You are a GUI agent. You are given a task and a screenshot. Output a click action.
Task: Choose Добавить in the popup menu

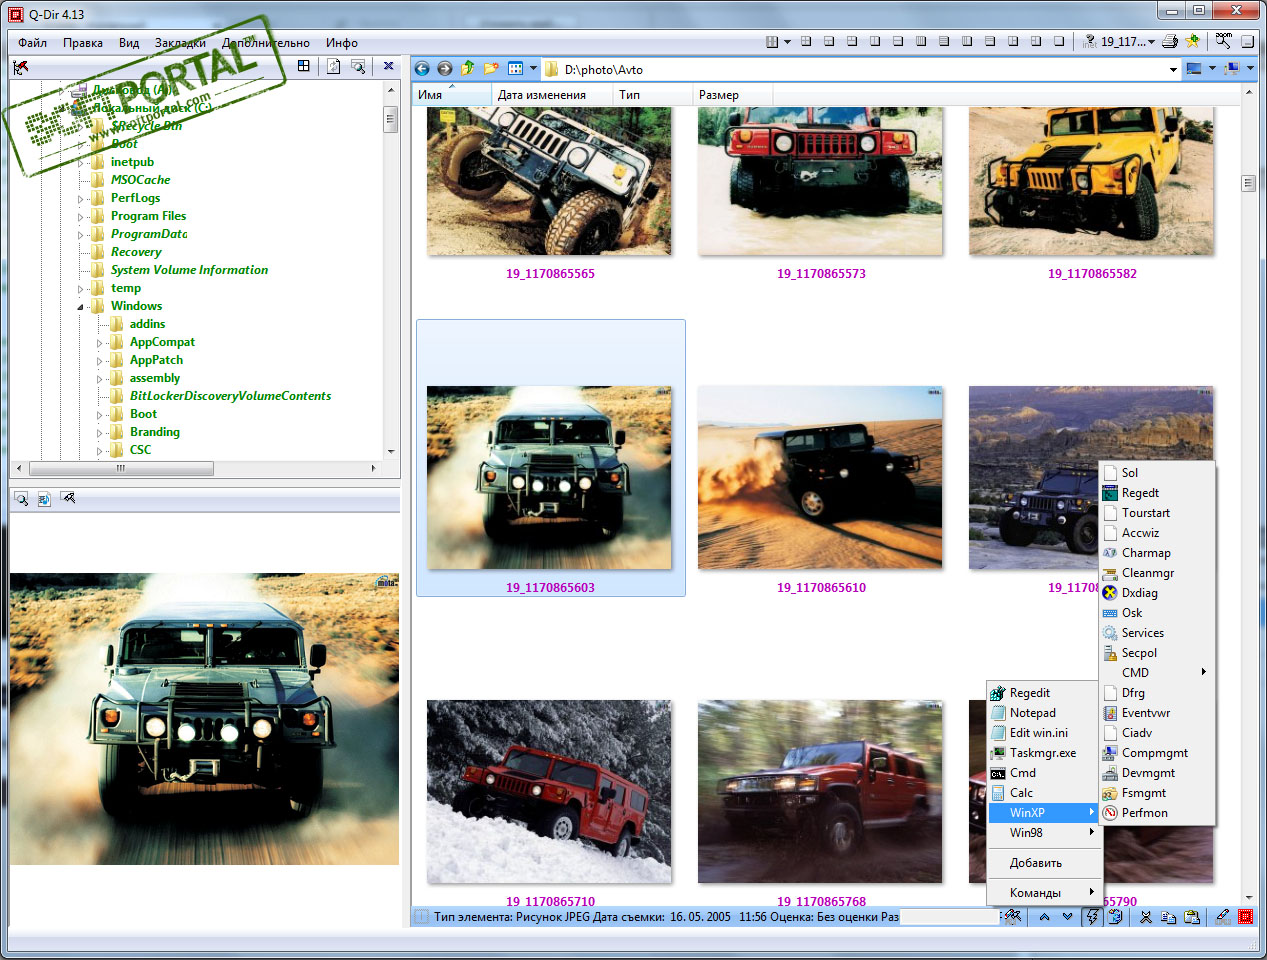click(1044, 863)
